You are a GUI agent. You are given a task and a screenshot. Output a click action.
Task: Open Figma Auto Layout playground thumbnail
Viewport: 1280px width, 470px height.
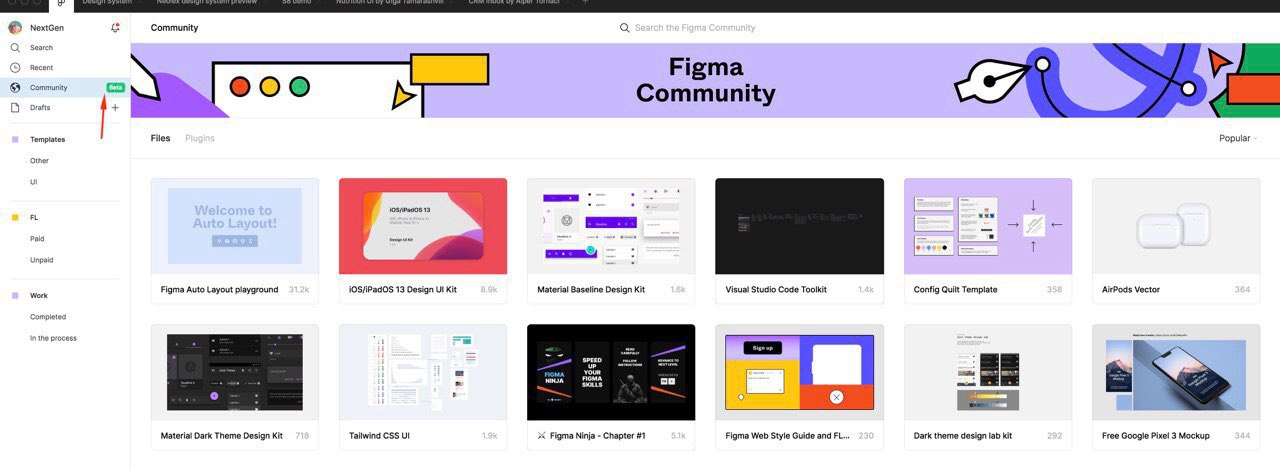235,226
